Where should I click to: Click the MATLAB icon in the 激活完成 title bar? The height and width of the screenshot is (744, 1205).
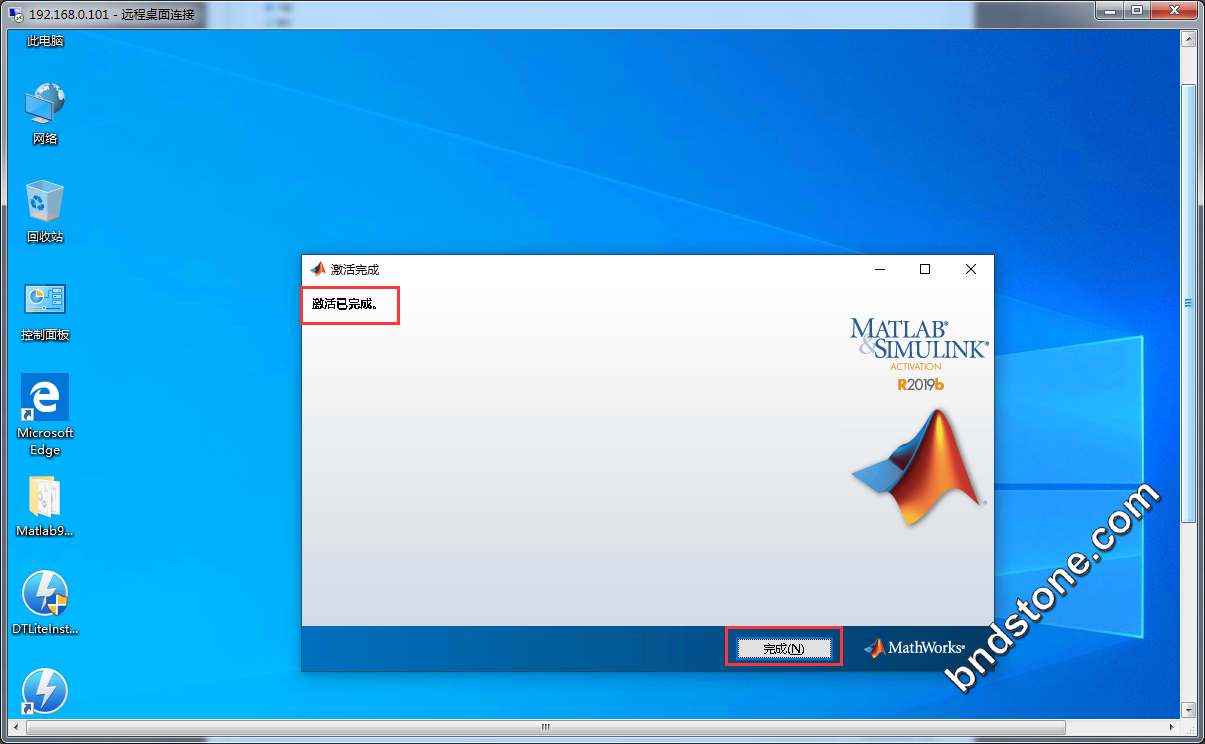[318, 269]
